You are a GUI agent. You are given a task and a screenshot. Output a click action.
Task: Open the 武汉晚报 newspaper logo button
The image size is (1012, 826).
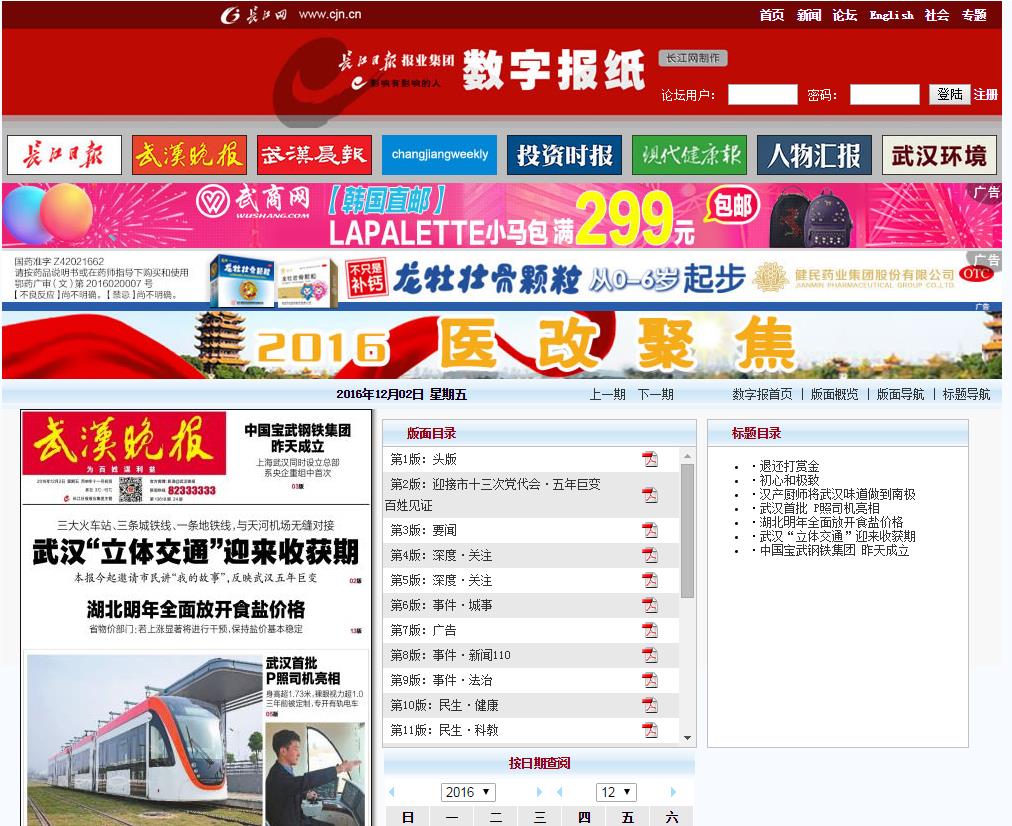point(189,155)
